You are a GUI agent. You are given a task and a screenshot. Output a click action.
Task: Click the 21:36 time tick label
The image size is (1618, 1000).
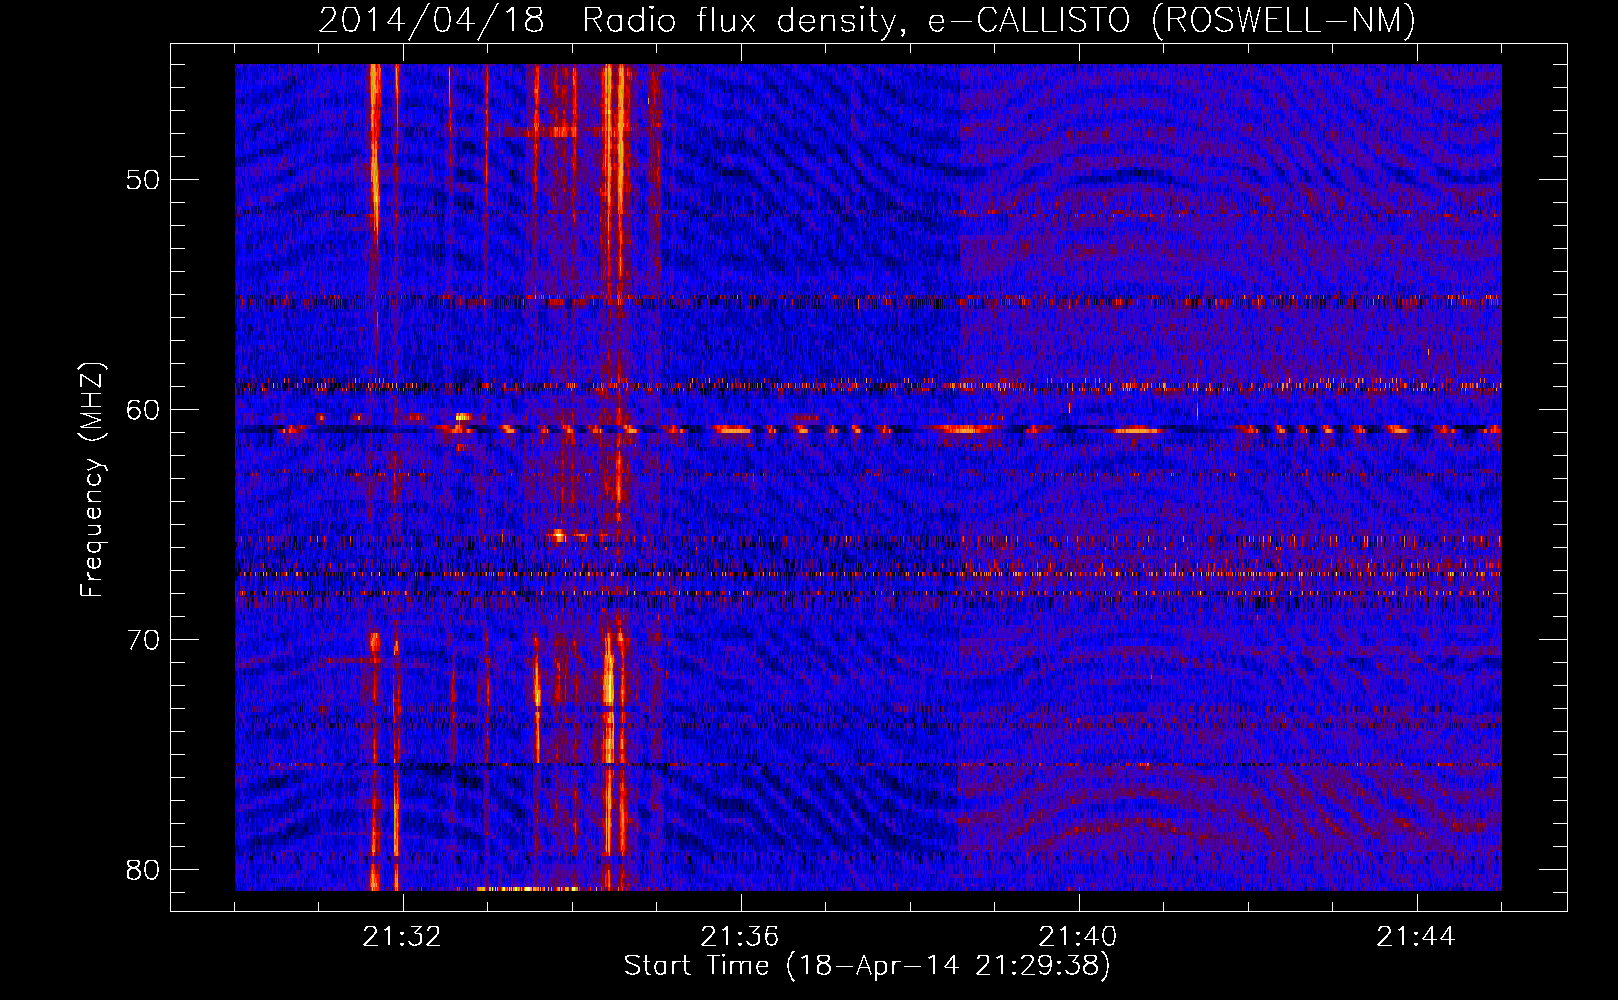tap(740, 937)
